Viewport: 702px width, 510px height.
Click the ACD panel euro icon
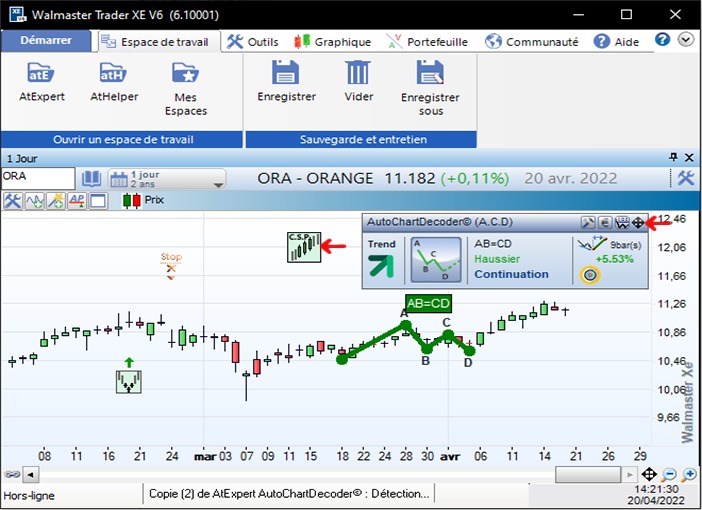(x=604, y=222)
